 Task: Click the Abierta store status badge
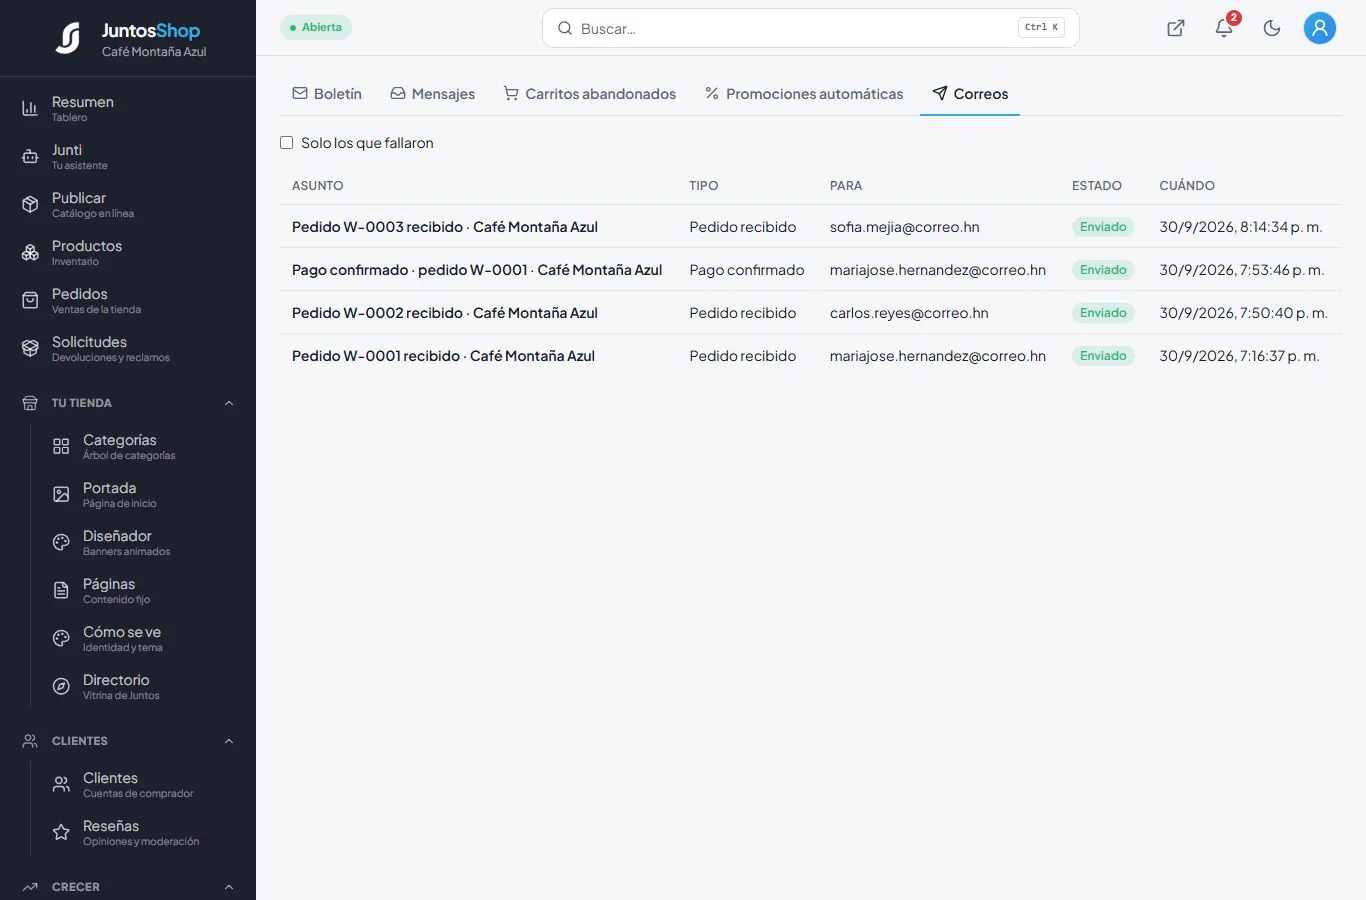point(316,28)
